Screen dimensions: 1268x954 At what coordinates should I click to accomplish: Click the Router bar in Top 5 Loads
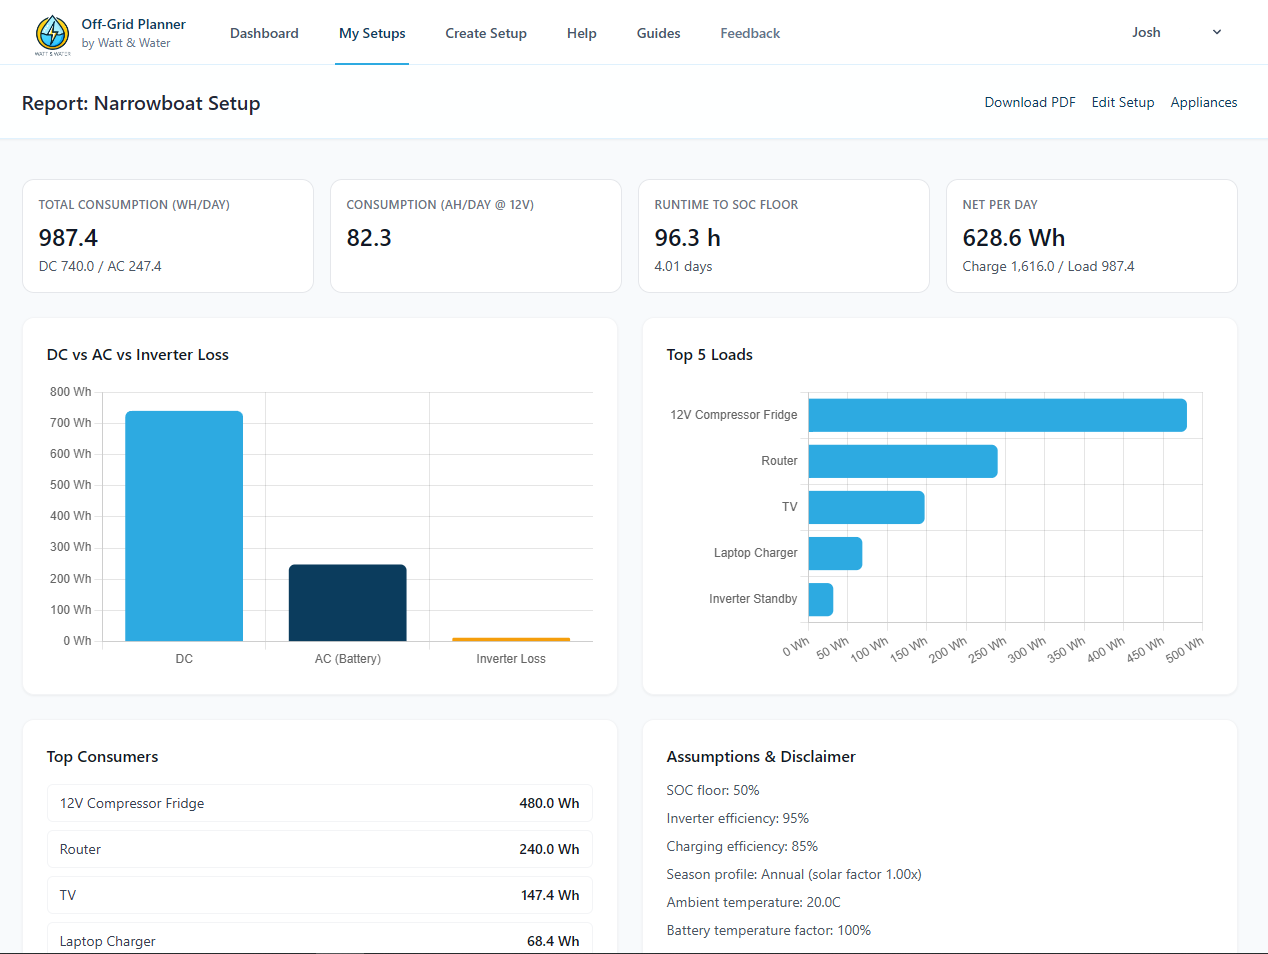[x=902, y=461]
